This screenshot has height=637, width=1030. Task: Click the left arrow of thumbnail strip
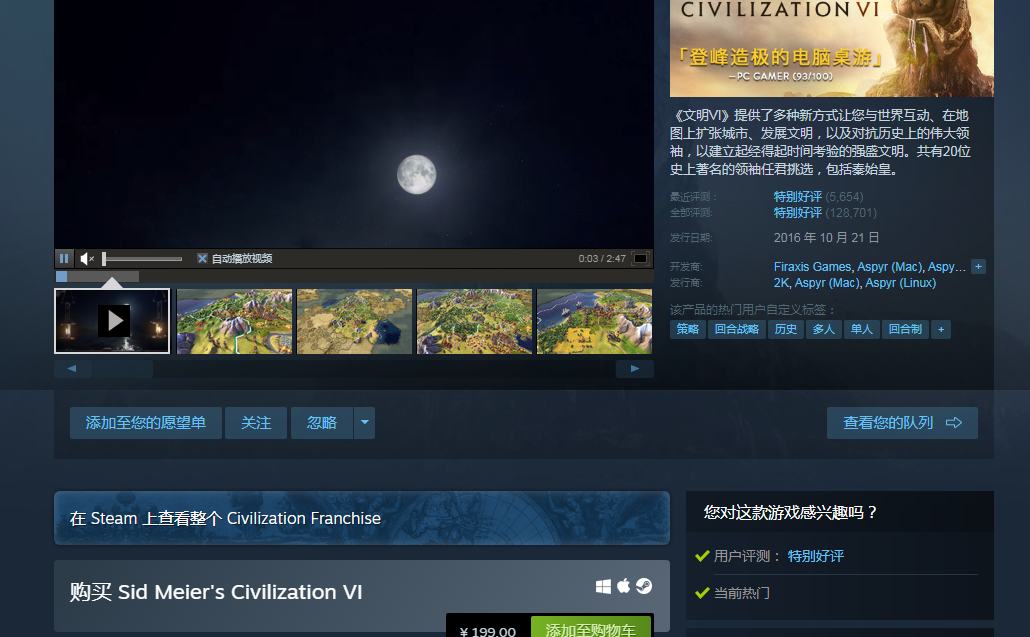tap(72, 368)
